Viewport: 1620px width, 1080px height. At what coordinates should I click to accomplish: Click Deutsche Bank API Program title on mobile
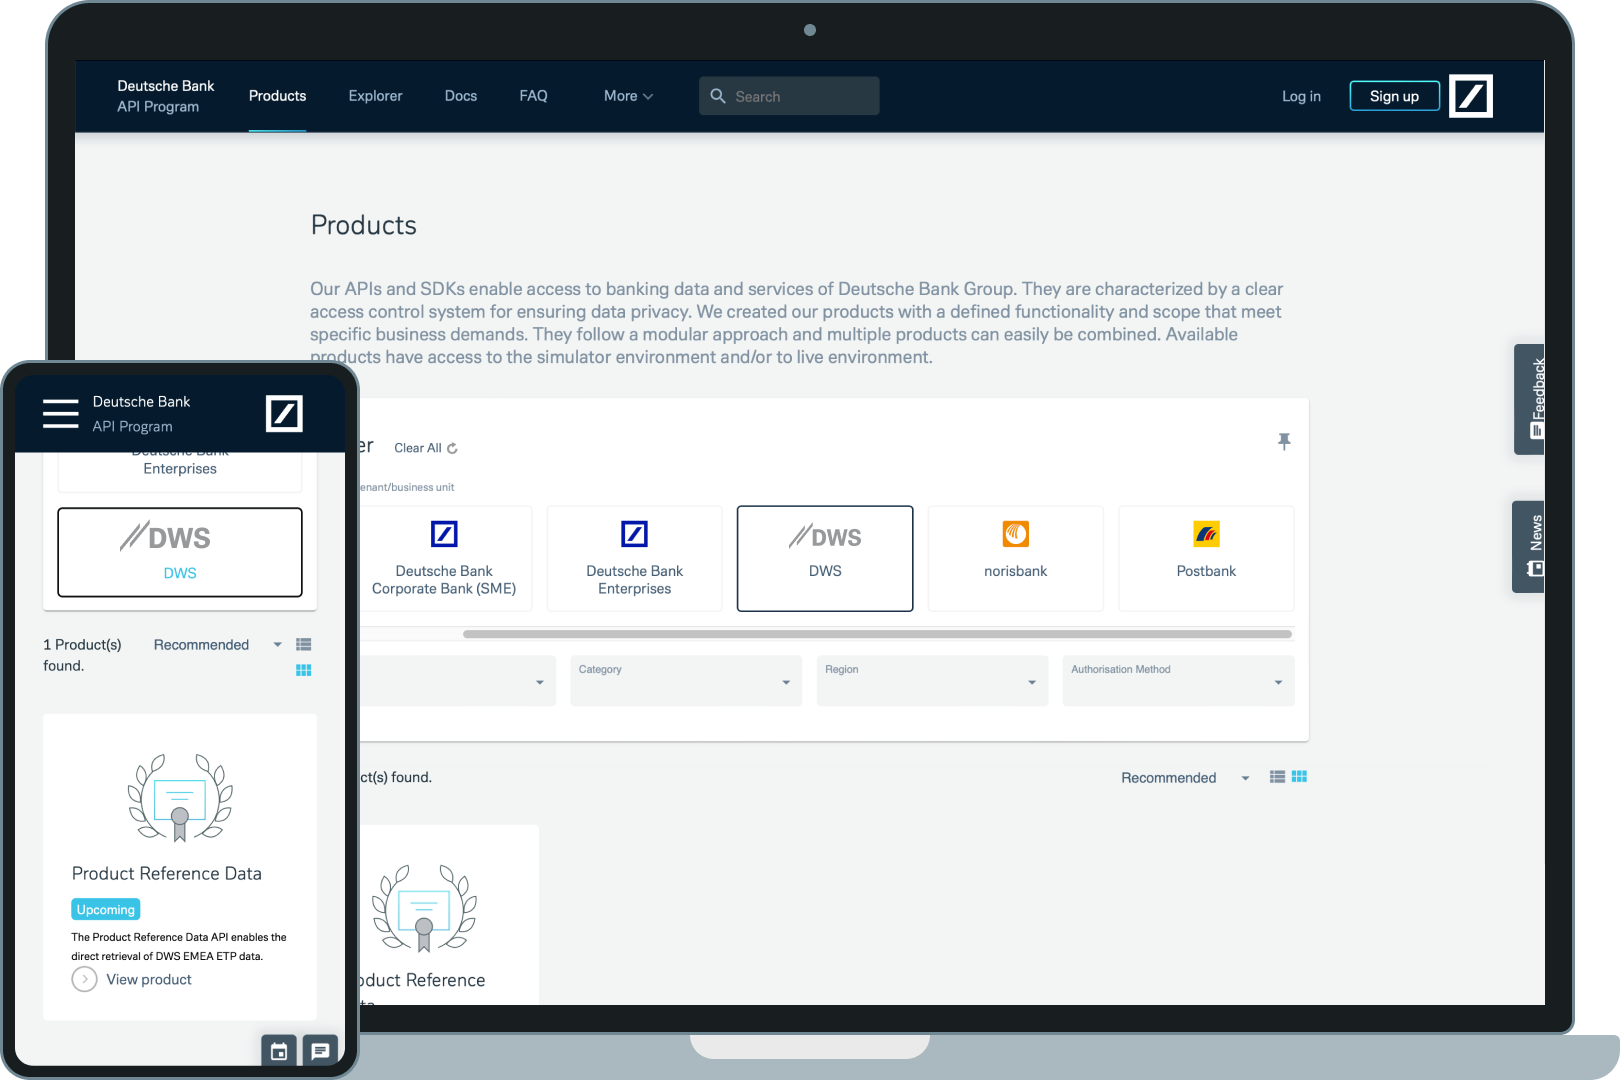(141, 413)
